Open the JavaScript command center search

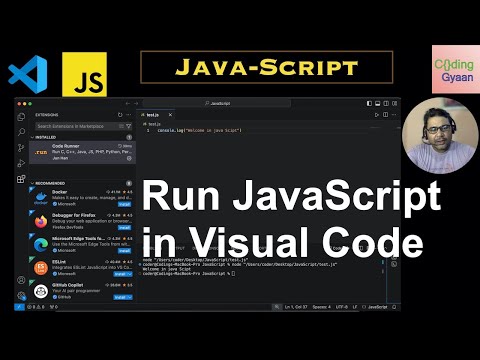tap(217, 104)
